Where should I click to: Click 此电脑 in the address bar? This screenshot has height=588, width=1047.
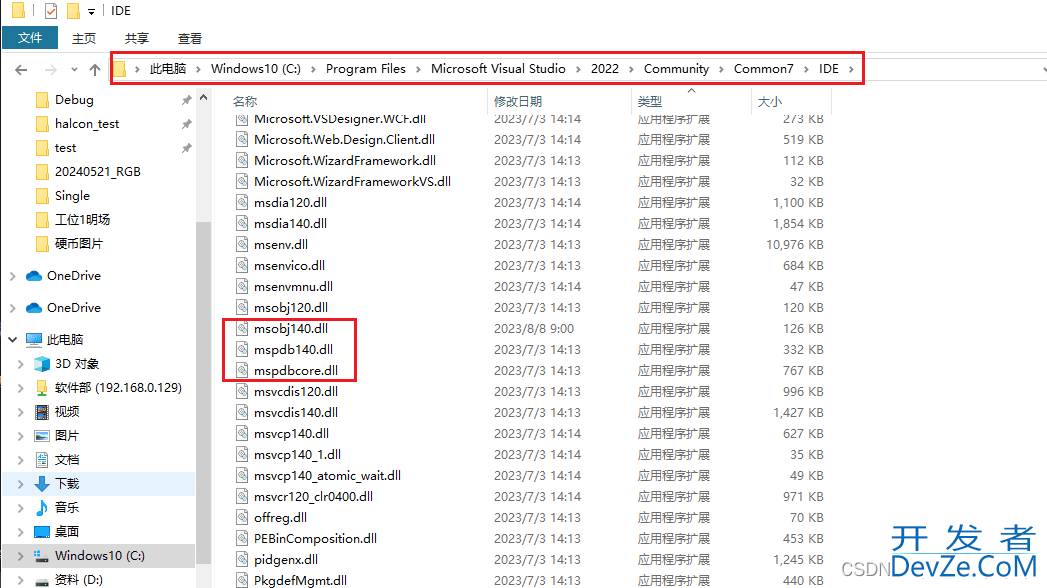coord(168,69)
